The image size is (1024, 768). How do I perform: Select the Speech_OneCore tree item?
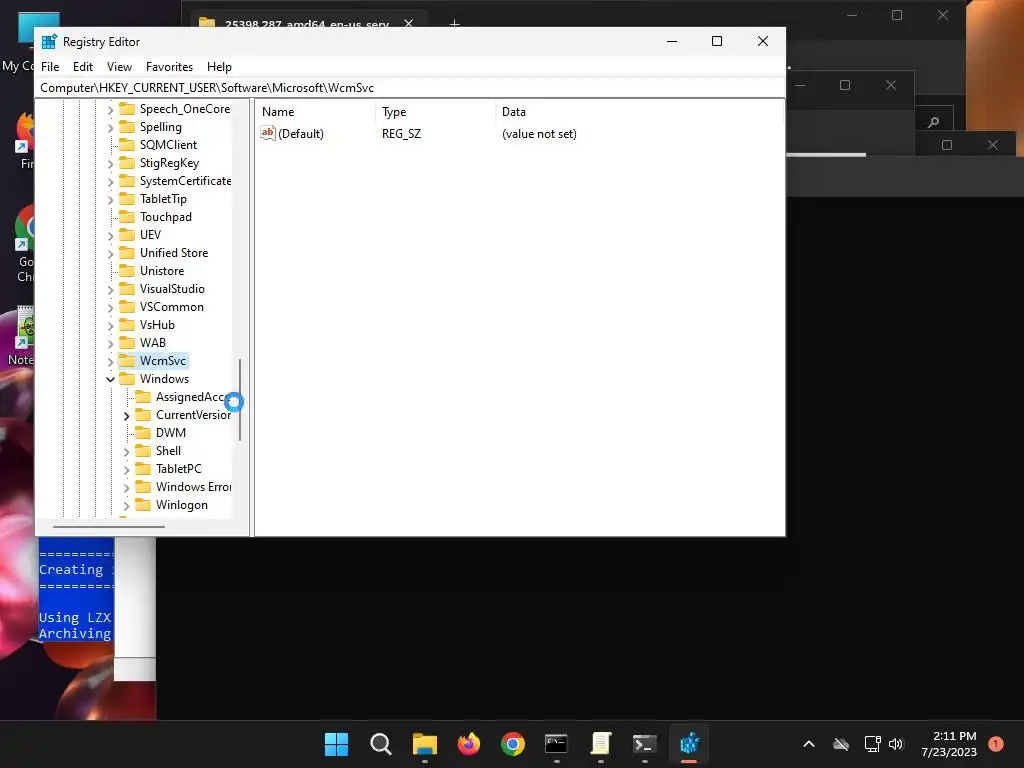pyautogui.click(x=185, y=109)
